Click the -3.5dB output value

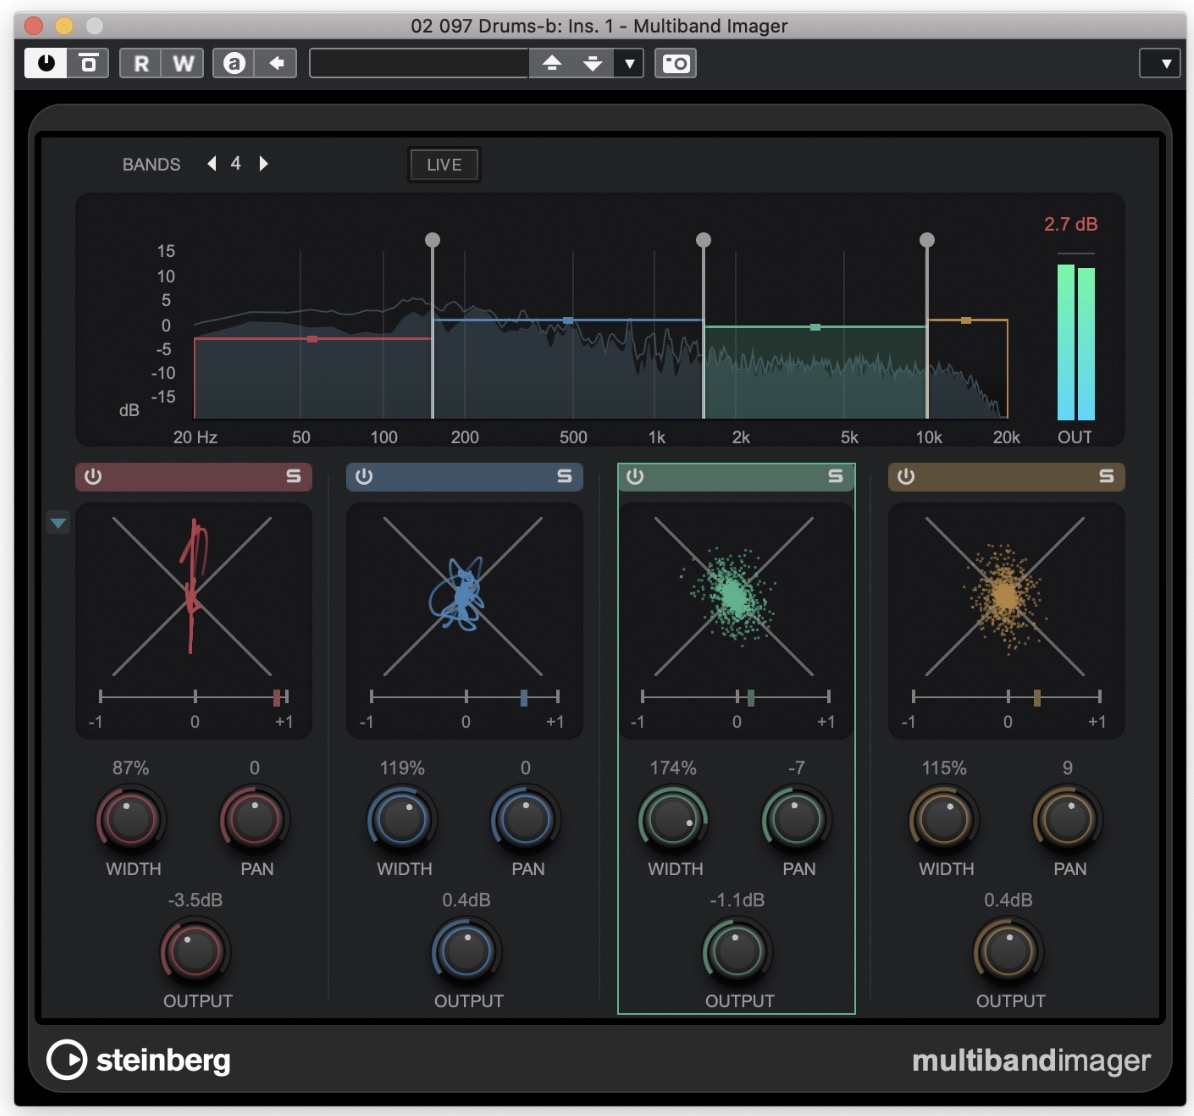195,900
